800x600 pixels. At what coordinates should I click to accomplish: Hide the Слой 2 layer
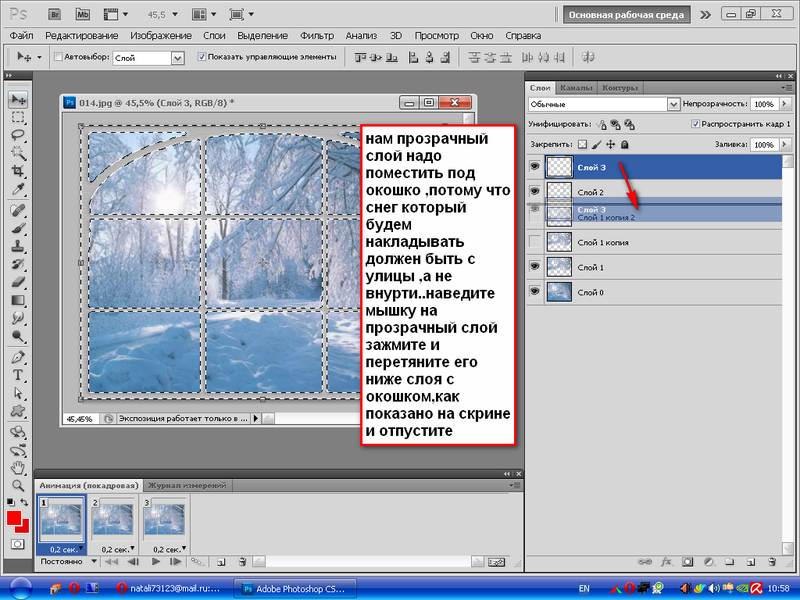535,191
